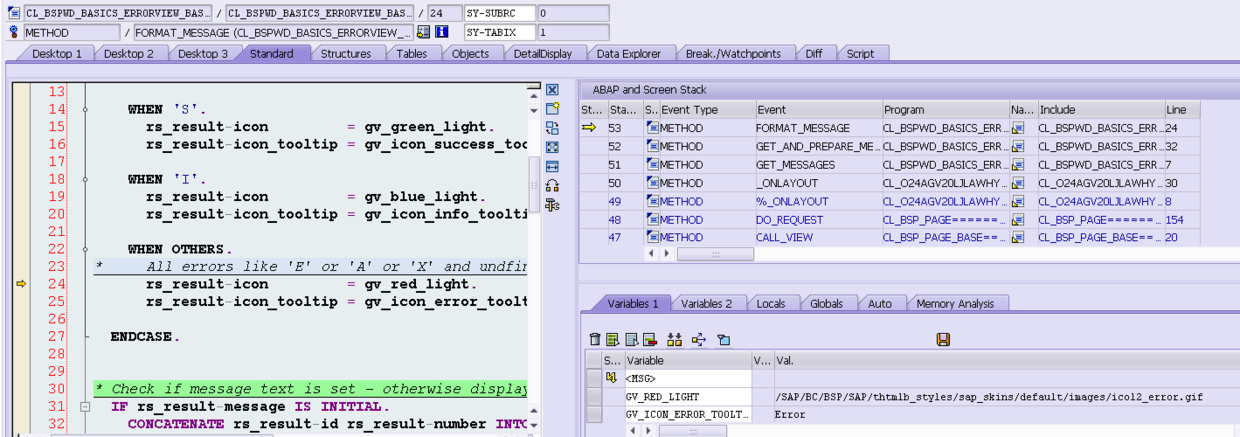Viewport: 1240px width, 437px height.
Task: Open the Data Explorer tab
Action: (629, 53)
